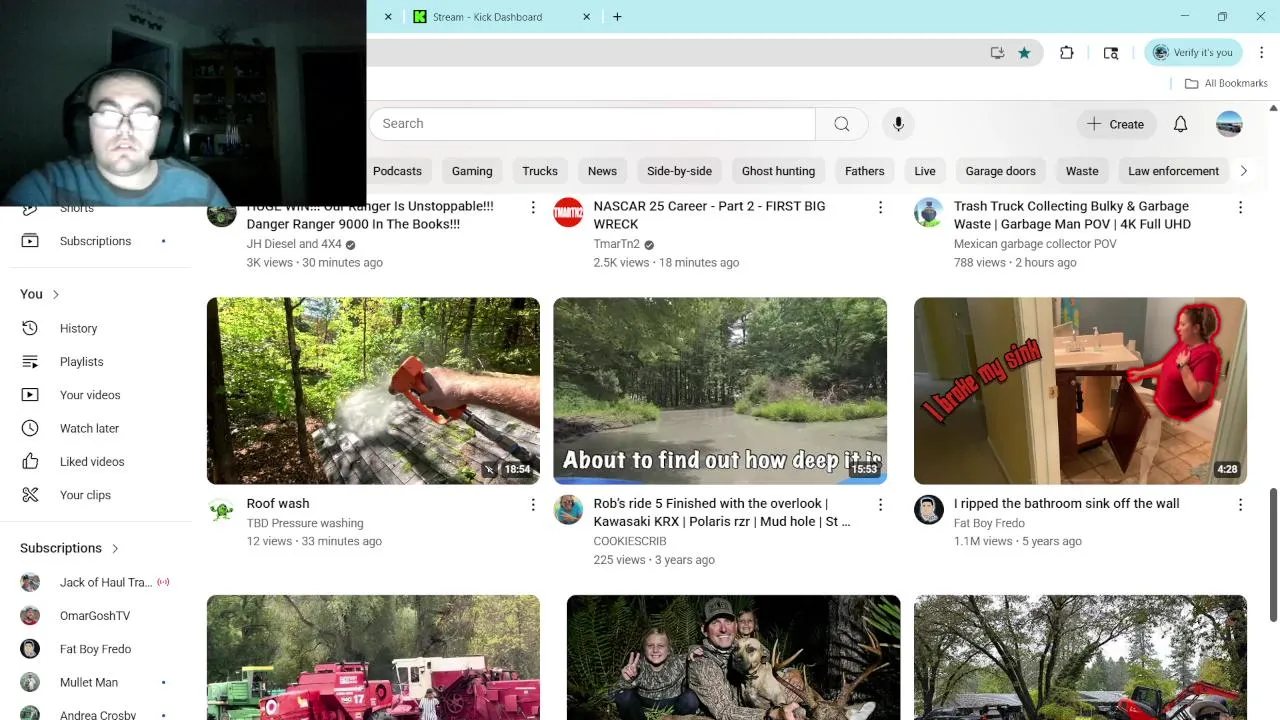Select the Fathers filter chip
Screen dimensions: 1280x720
(864, 171)
